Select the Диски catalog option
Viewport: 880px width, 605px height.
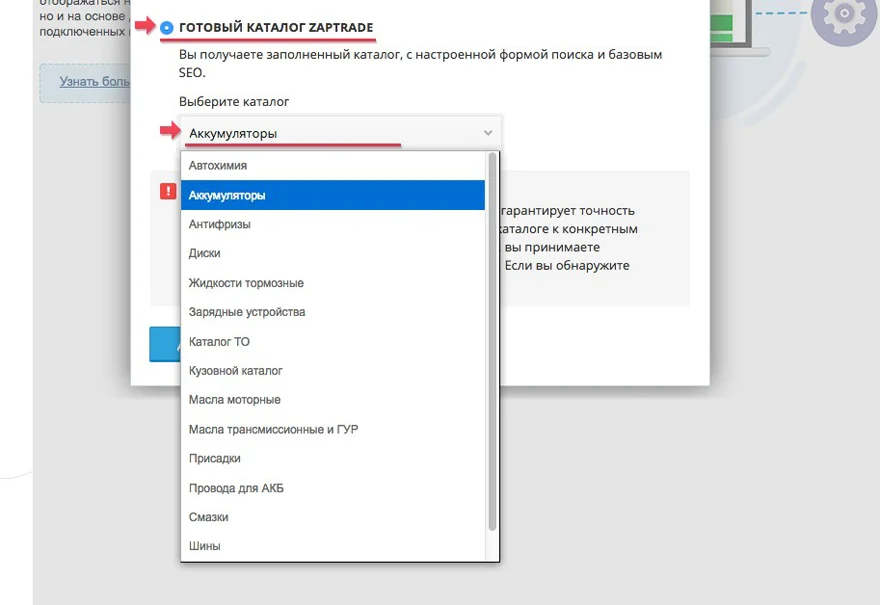tap(204, 253)
